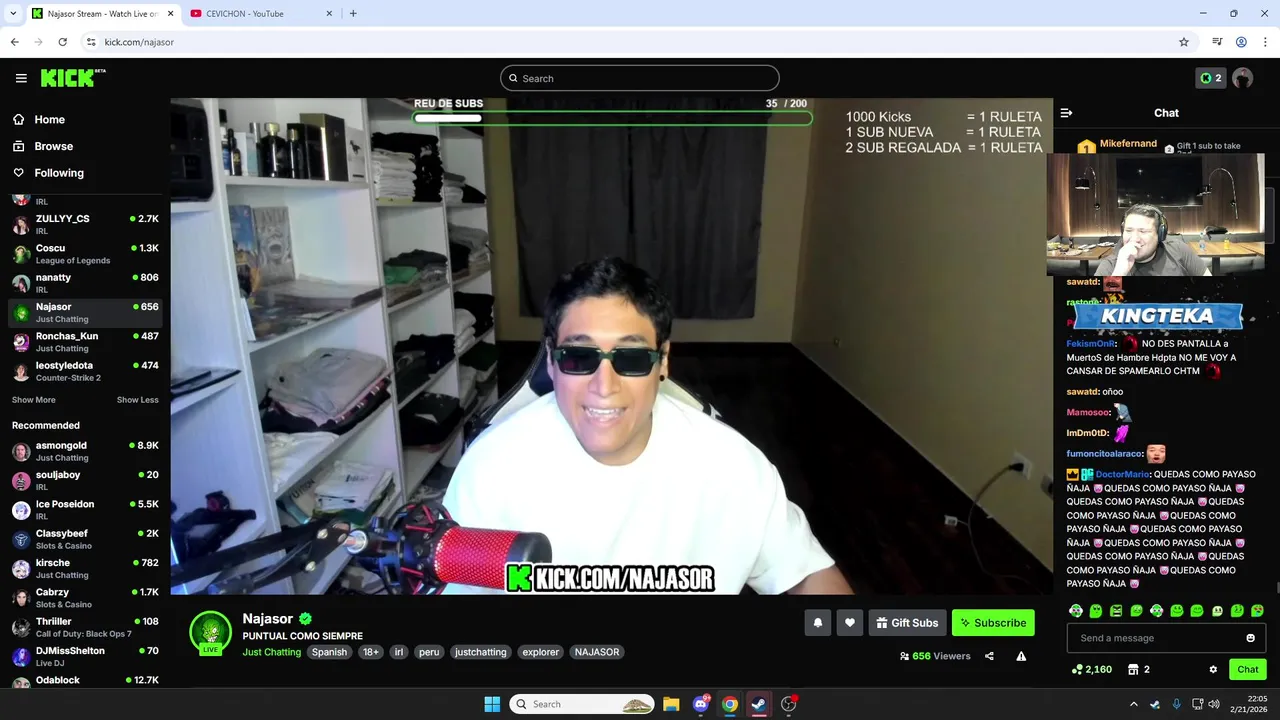Viewport: 1280px width, 720px height.
Task: Toggle the notification bell for Najasor
Action: [x=818, y=623]
